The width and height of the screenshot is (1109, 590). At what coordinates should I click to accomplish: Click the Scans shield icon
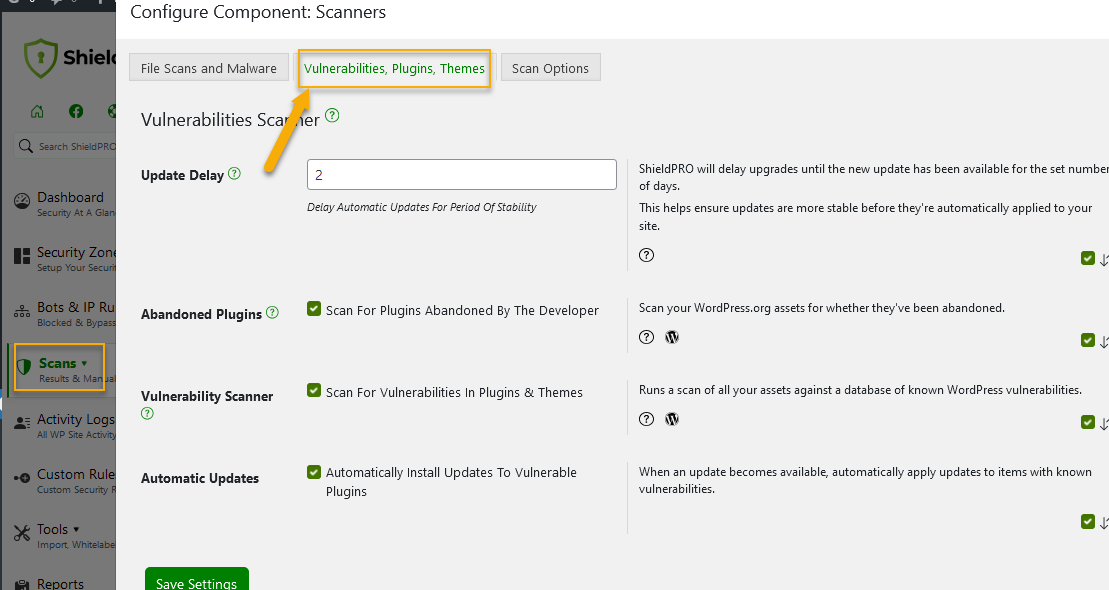pos(23,366)
